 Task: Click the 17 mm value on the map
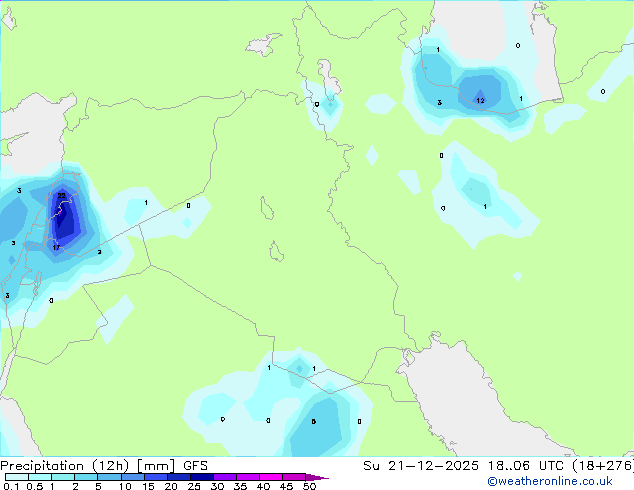click(56, 247)
